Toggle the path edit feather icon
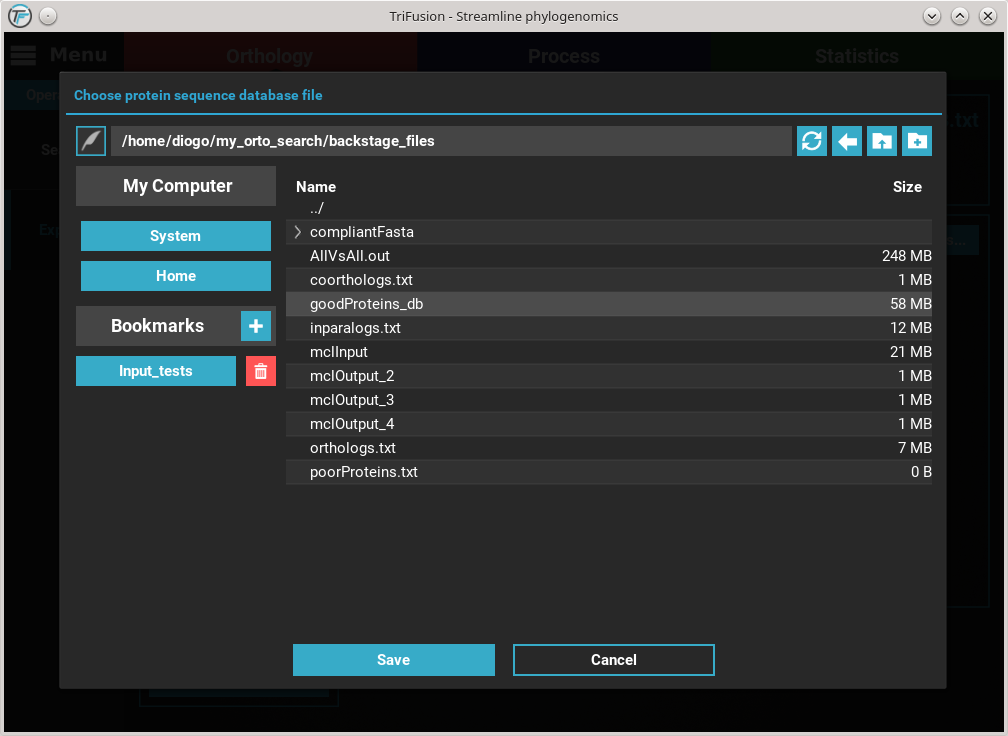 click(91, 141)
